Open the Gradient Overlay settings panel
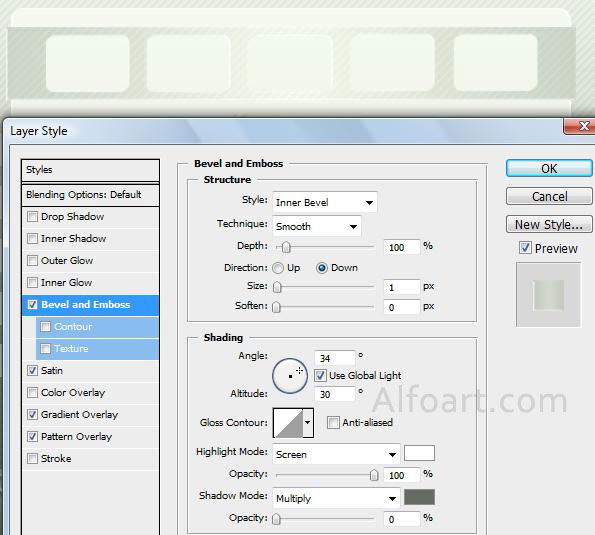Screen dimensions: 595x535 point(79,415)
